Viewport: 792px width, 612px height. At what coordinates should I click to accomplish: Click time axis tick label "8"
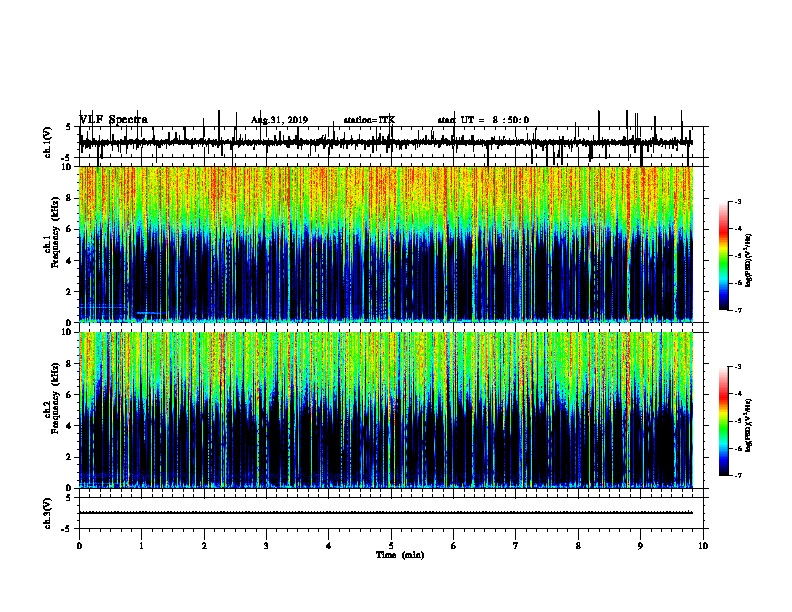578,546
